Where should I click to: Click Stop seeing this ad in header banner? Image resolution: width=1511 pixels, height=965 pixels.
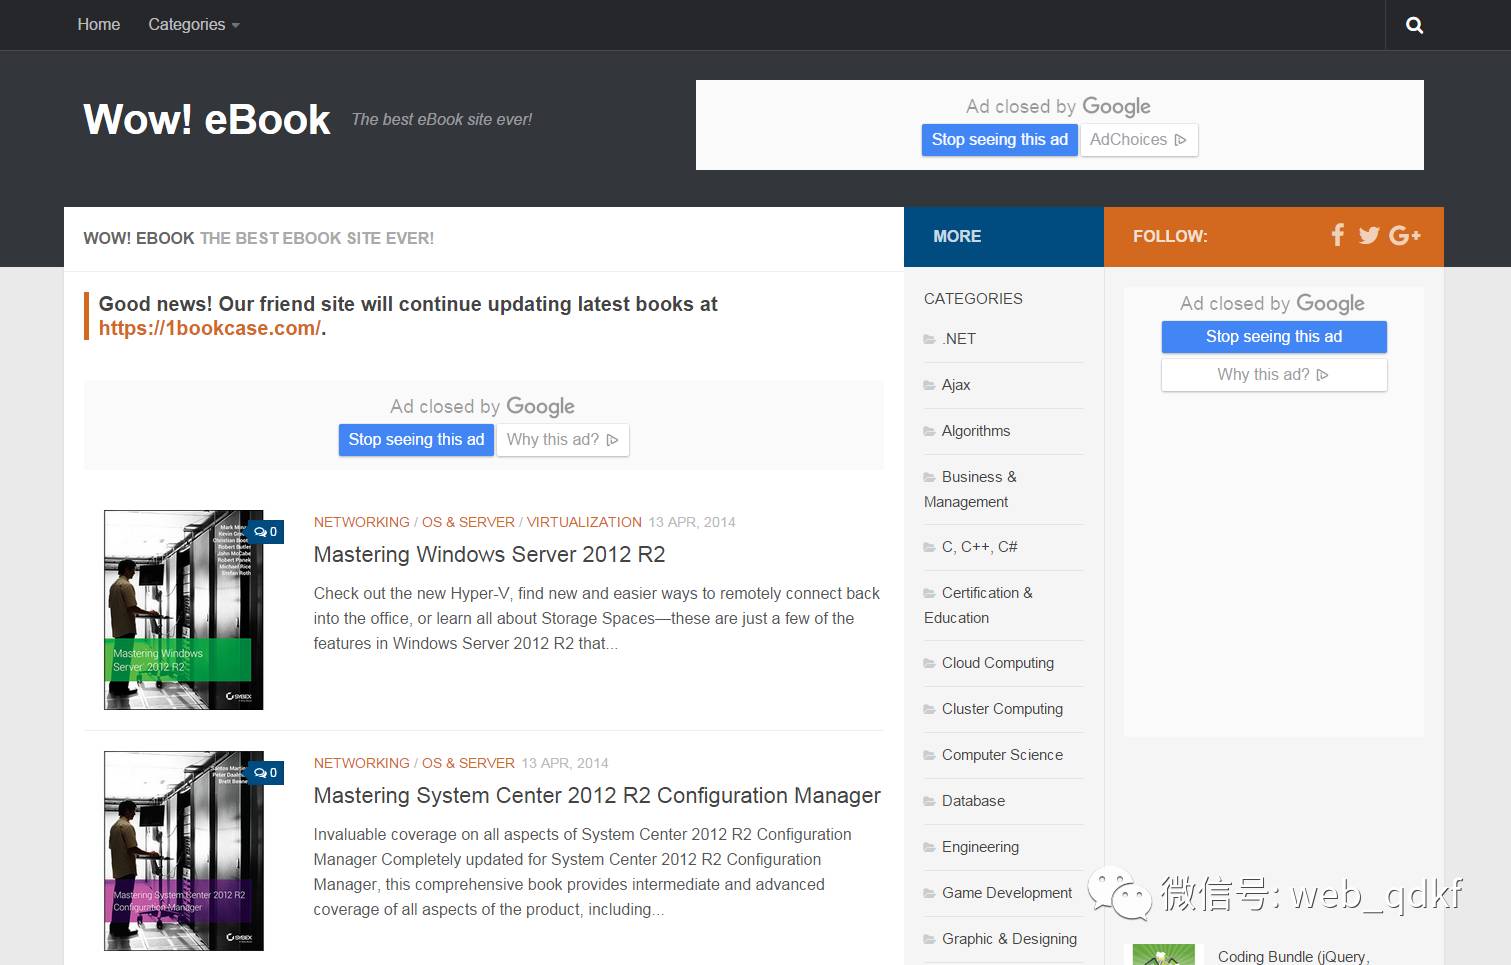tap(1000, 140)
